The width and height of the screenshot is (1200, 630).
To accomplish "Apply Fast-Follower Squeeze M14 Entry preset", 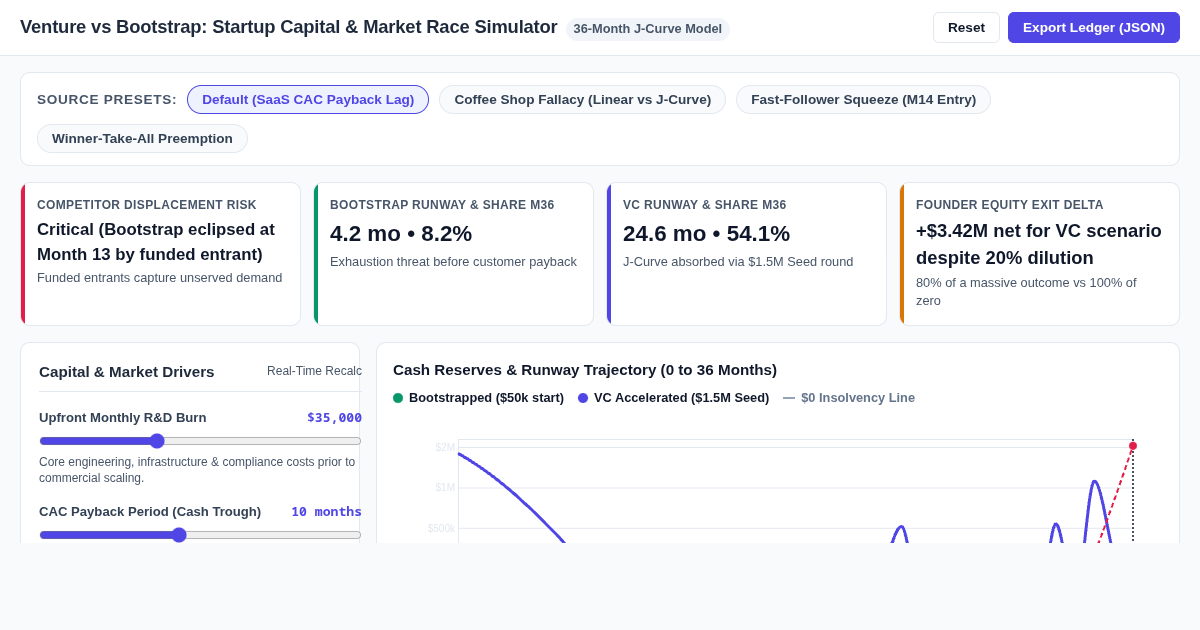I will coord(863,100).
